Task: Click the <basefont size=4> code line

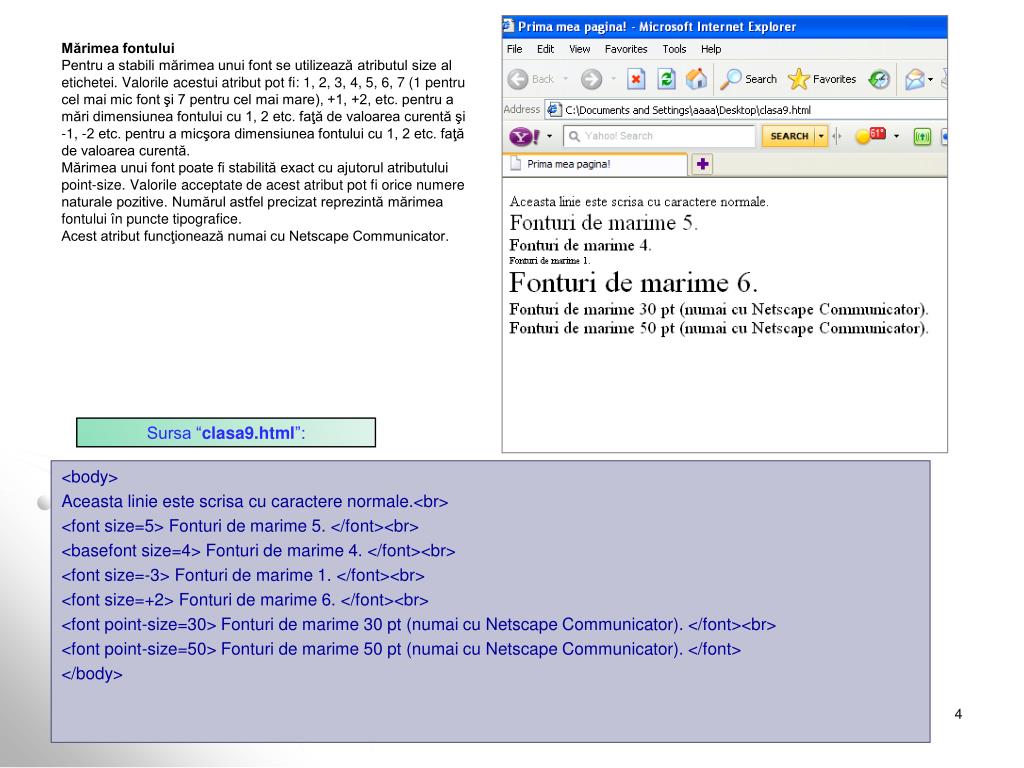Action: 258,551
